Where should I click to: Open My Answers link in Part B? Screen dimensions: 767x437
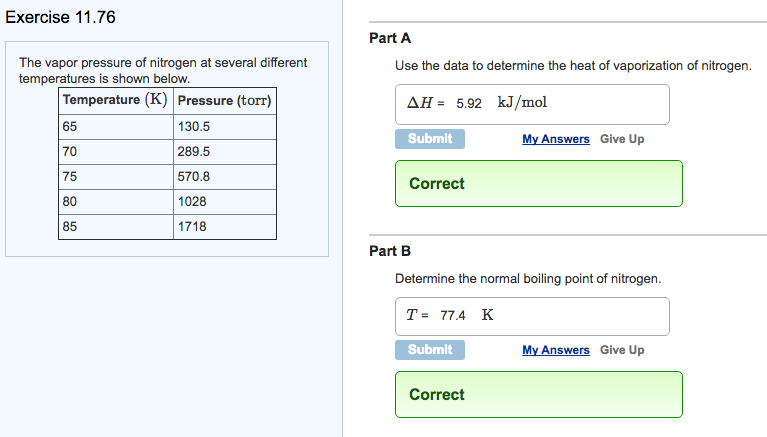(x=555, y=350)
